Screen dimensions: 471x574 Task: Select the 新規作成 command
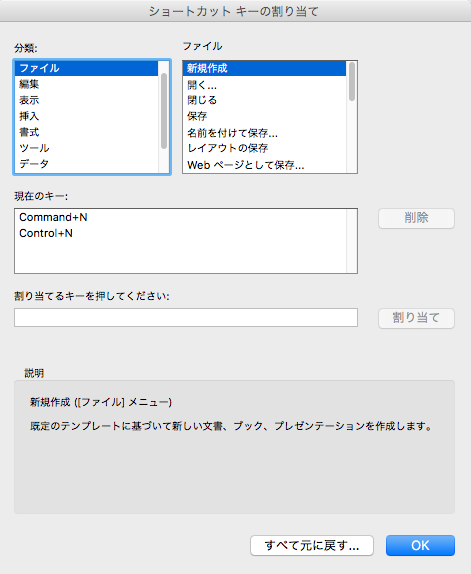coord(264,68)
